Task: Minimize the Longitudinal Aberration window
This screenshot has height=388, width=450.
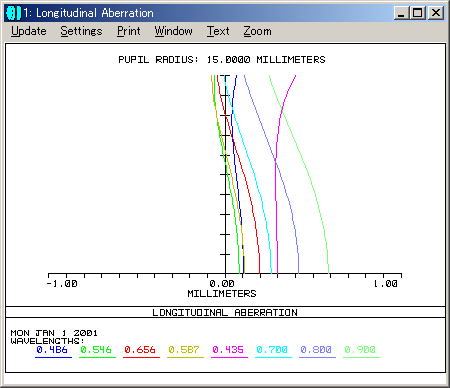Action: click(401, 13)
